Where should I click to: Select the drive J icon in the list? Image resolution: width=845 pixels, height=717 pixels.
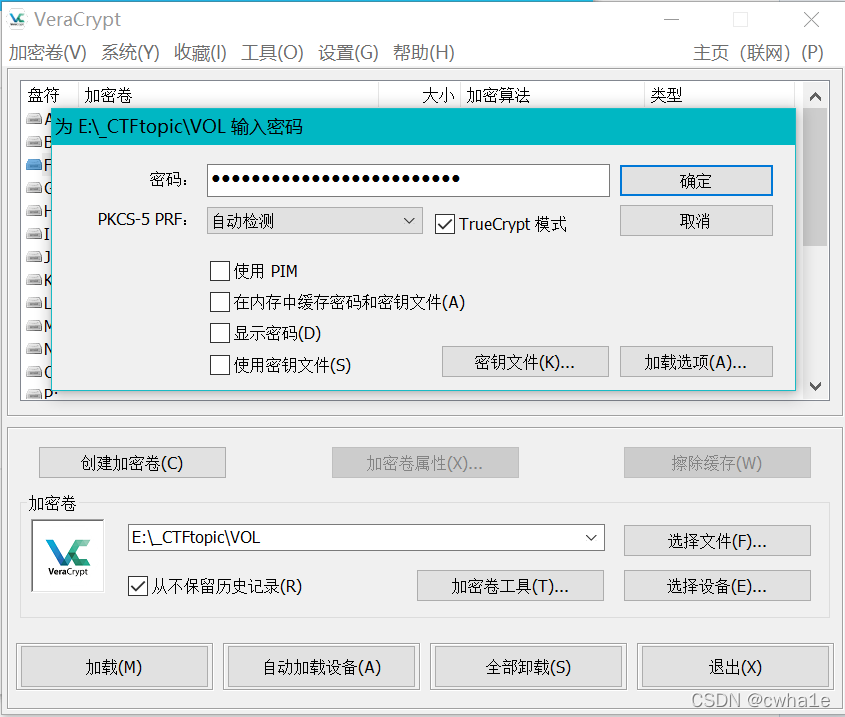34,257
